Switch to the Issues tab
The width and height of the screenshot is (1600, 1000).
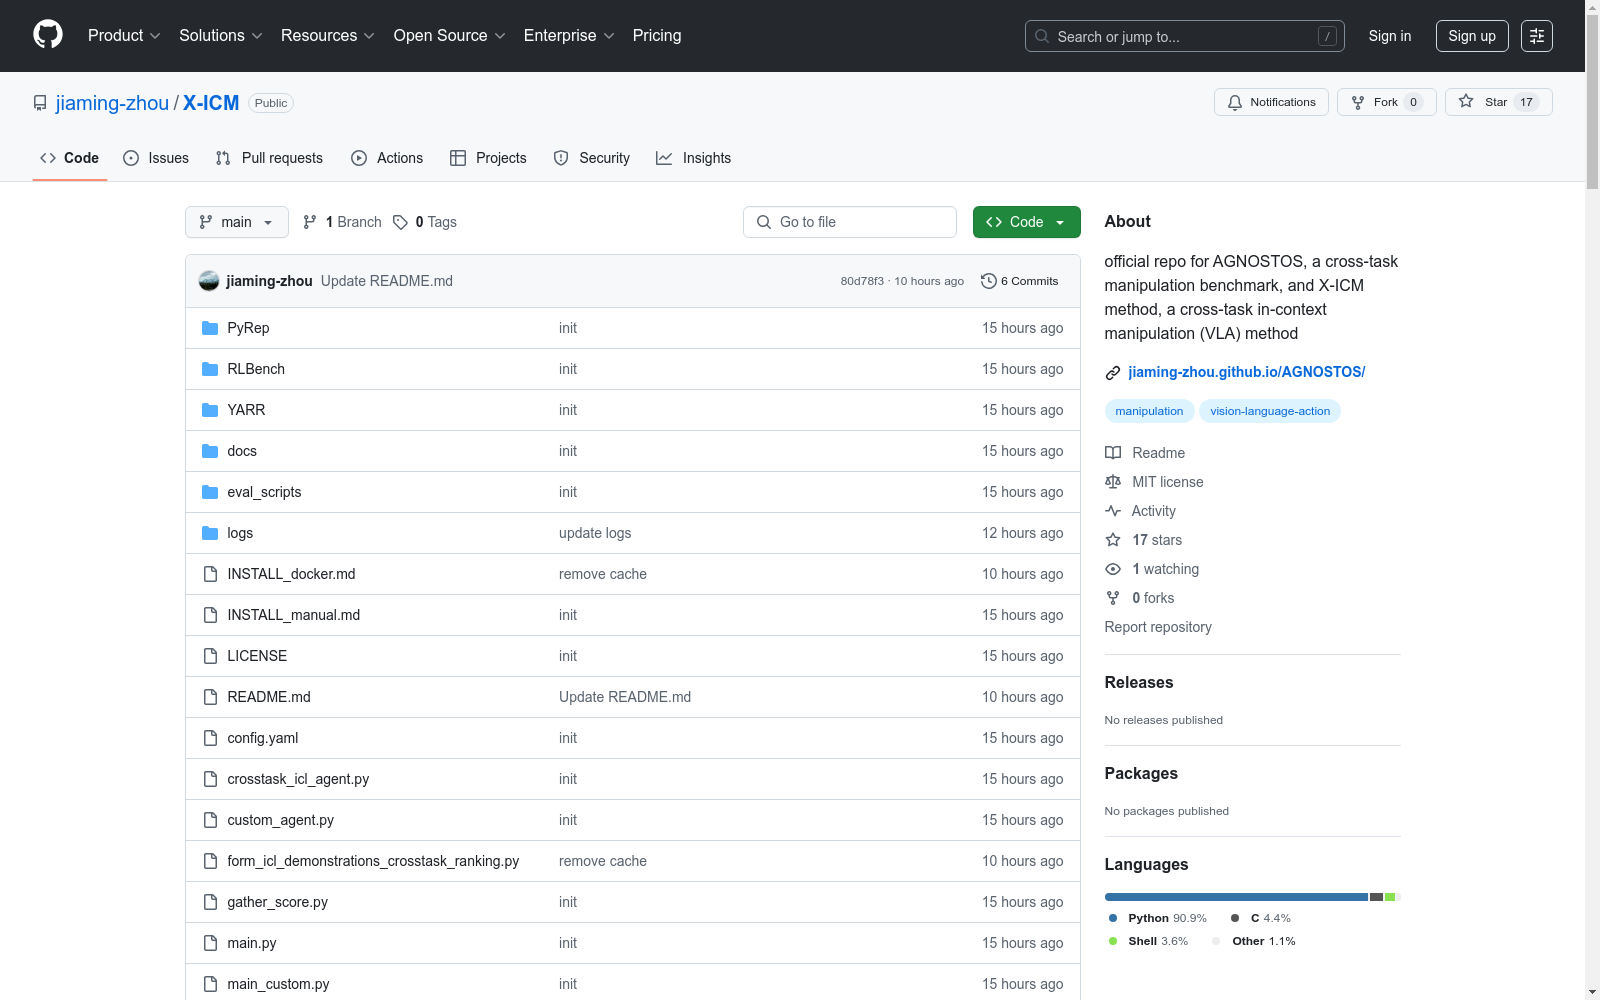156,158
